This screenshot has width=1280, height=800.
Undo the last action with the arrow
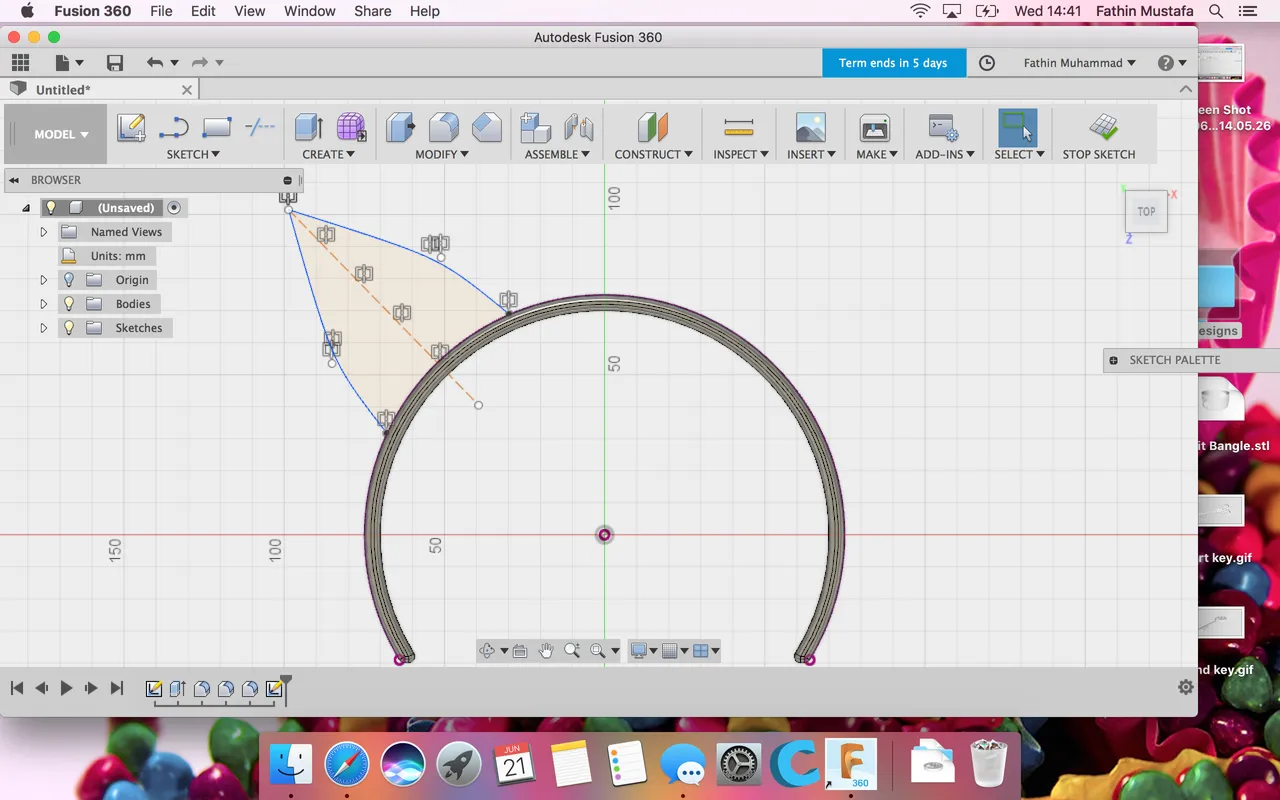pyautogui.click(x=154, y=63)
